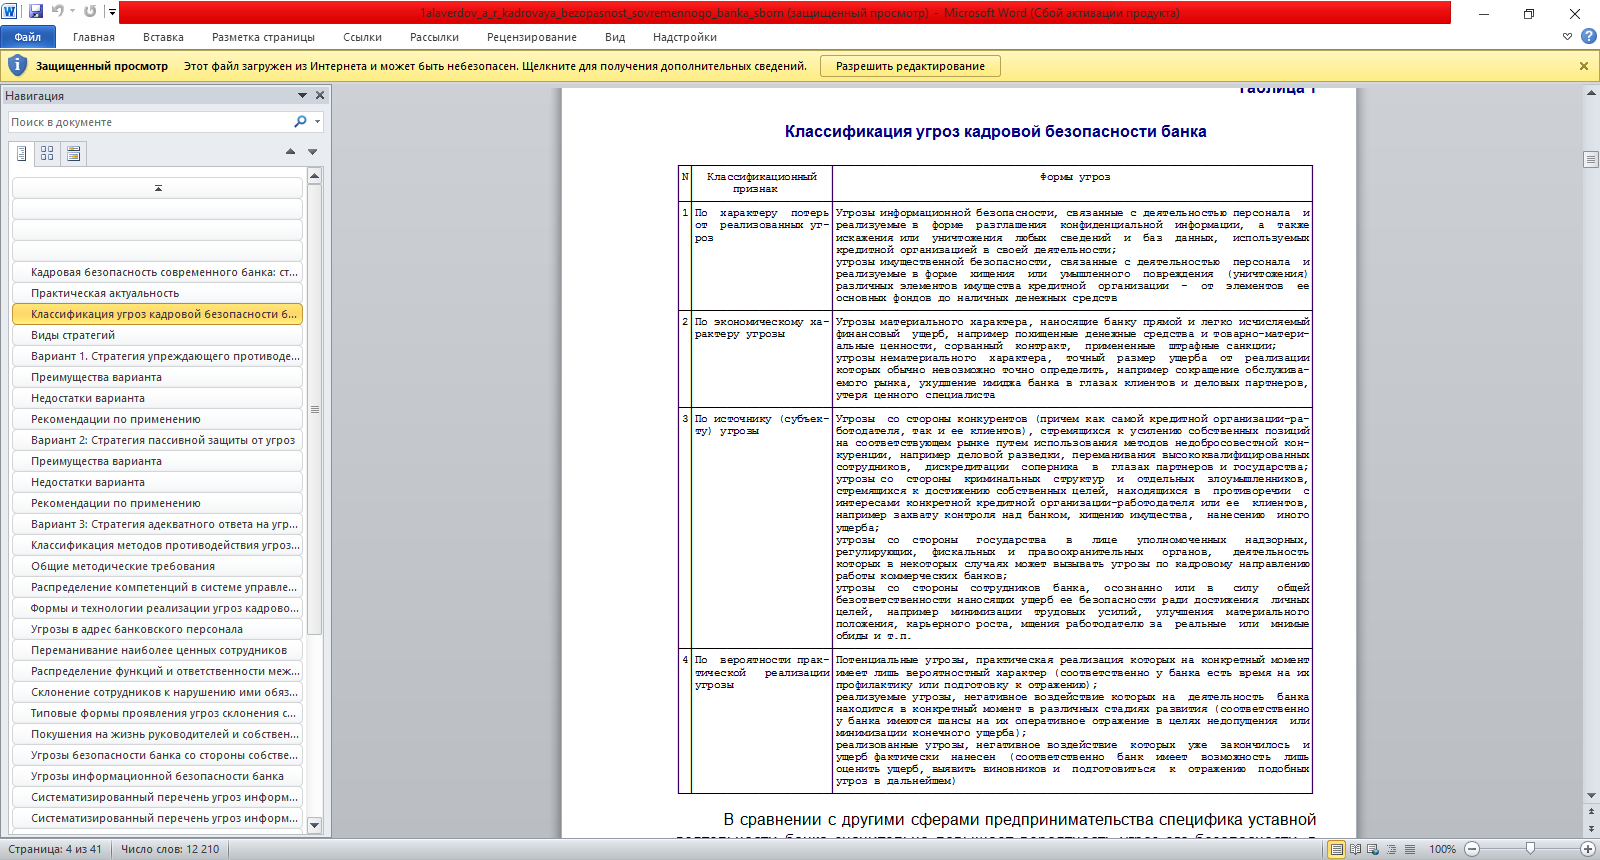Viewport: 1600px width, 860px height.
Task: Show headings browse view in Navigation pane
Action: coord(21,153)
